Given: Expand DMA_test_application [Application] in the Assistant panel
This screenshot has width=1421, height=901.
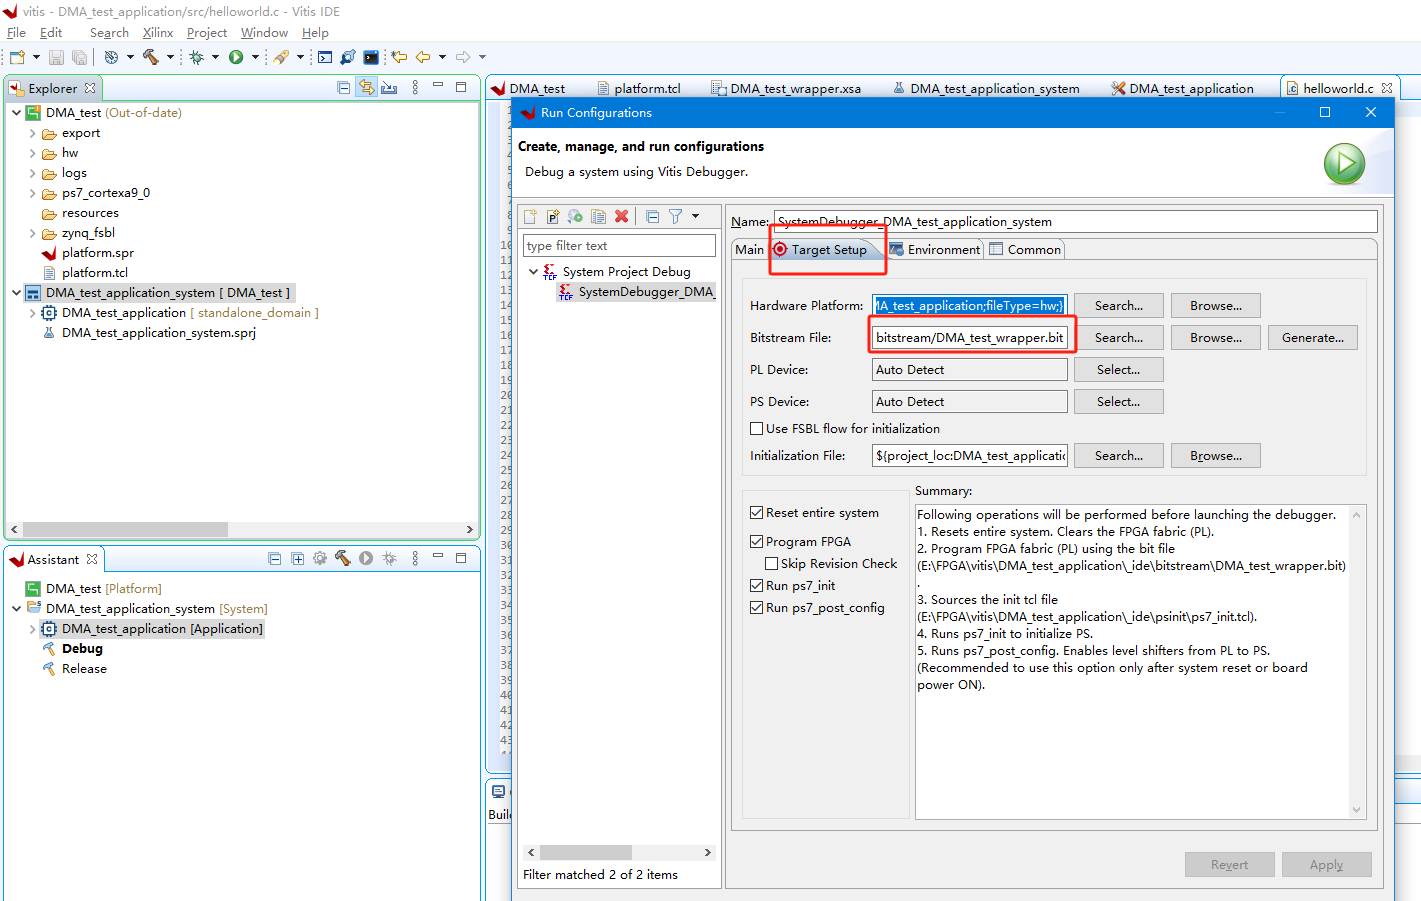Looking at the screenshot, I should (x=32, y=629).
